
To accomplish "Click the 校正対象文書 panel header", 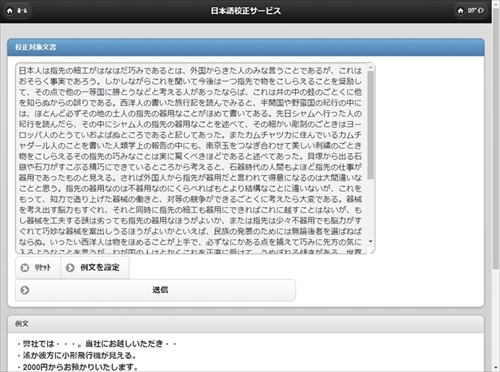I will pos(246,47).
